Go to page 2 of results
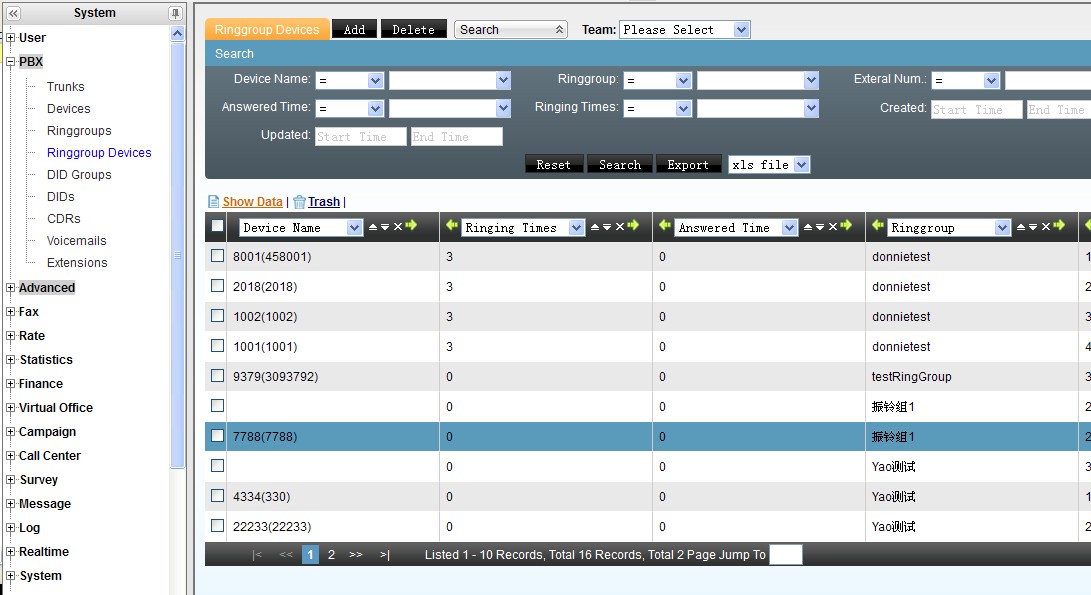Screen dimensions: 1091x595 331,555
